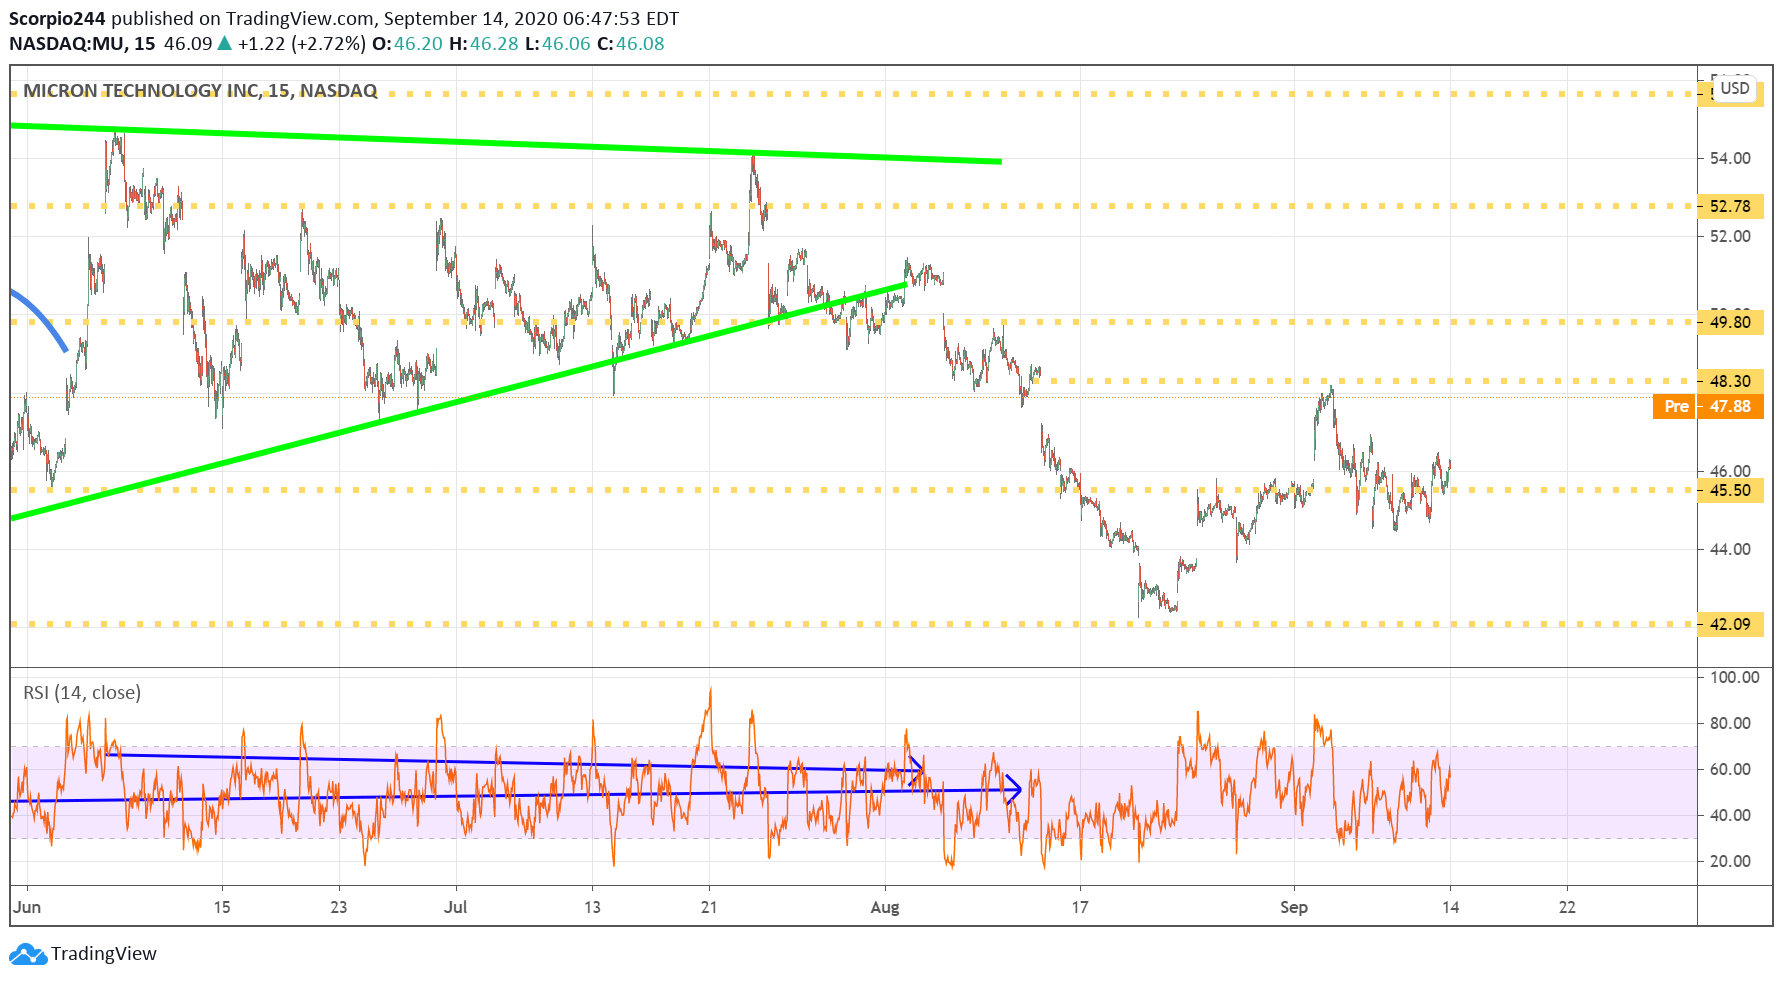Click the orange 47.88 pre-market price label
The image size is (1783, 981).
(1730, 406)
